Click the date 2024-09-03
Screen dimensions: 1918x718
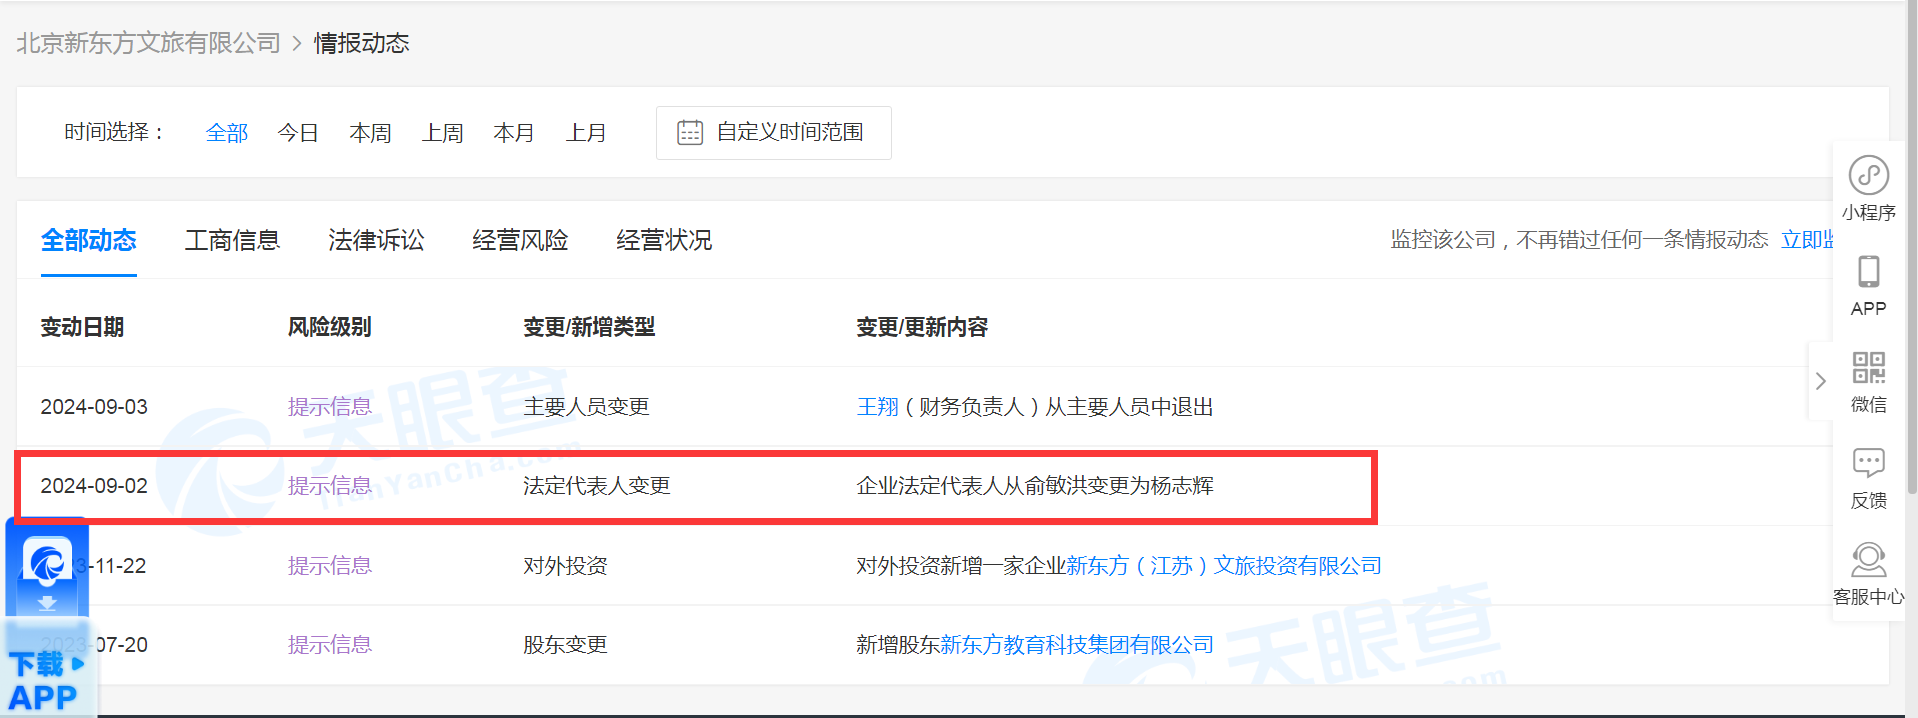[x=94, y=407]
